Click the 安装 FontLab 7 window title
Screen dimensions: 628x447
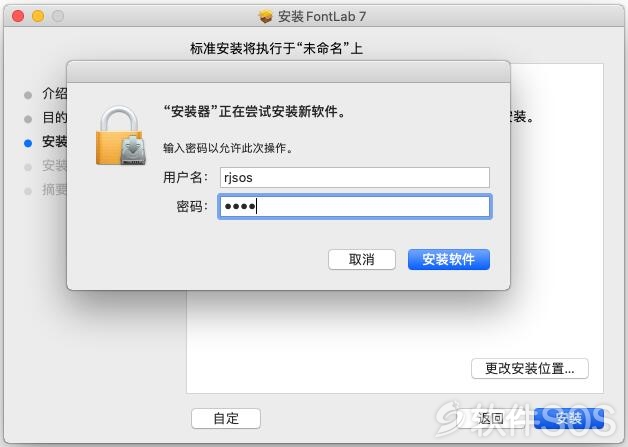pyautogui.click(x=322, y=16)
